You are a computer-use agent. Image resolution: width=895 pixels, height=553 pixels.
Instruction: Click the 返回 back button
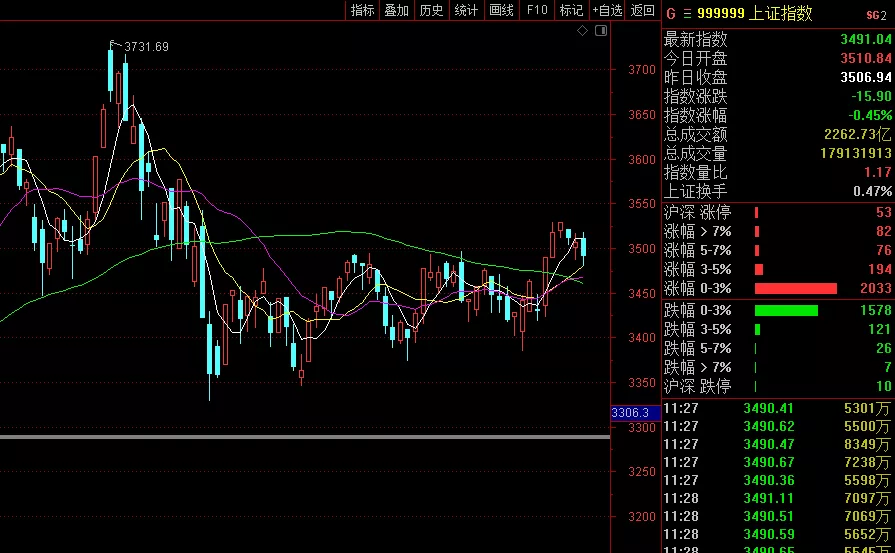click(x=643, y=10)
